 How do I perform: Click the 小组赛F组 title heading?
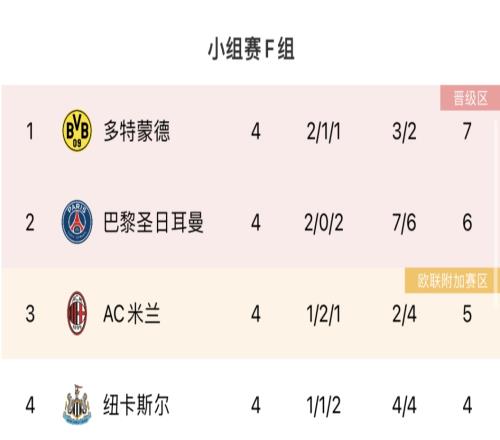click(251, 49)
